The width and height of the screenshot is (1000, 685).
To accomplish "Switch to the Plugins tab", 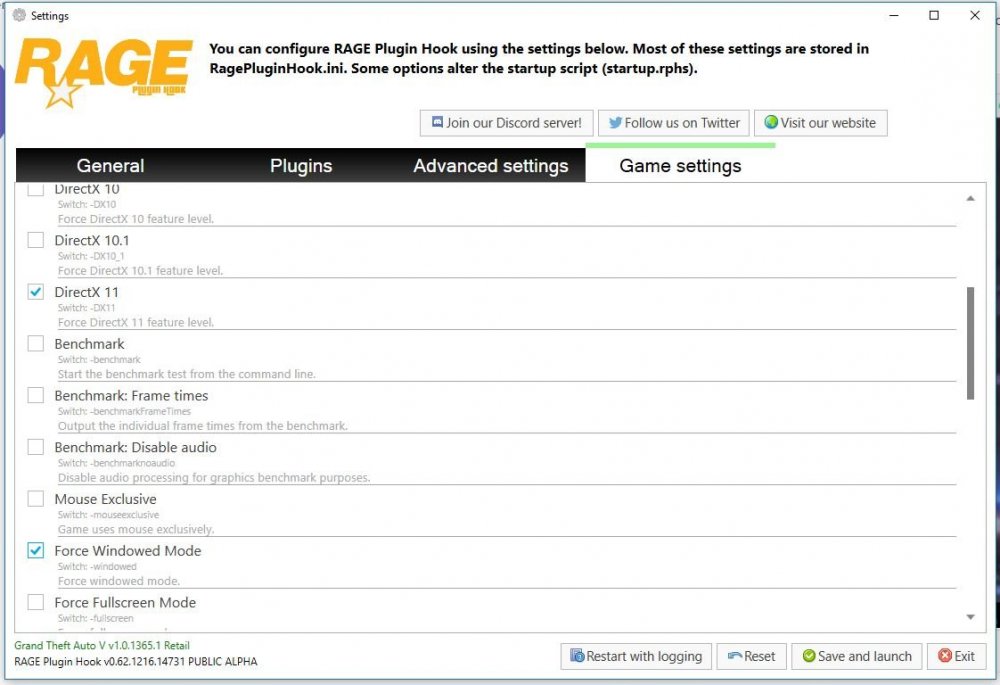I will pos(301,166).
